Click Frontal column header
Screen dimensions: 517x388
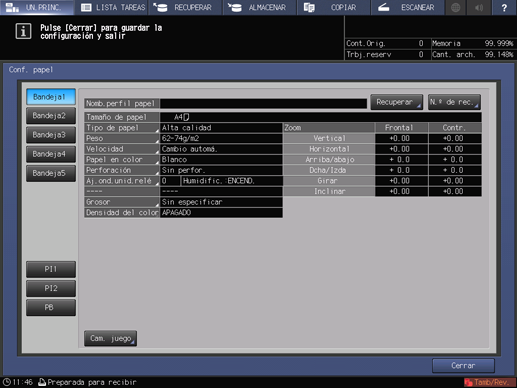pos(401,128)
